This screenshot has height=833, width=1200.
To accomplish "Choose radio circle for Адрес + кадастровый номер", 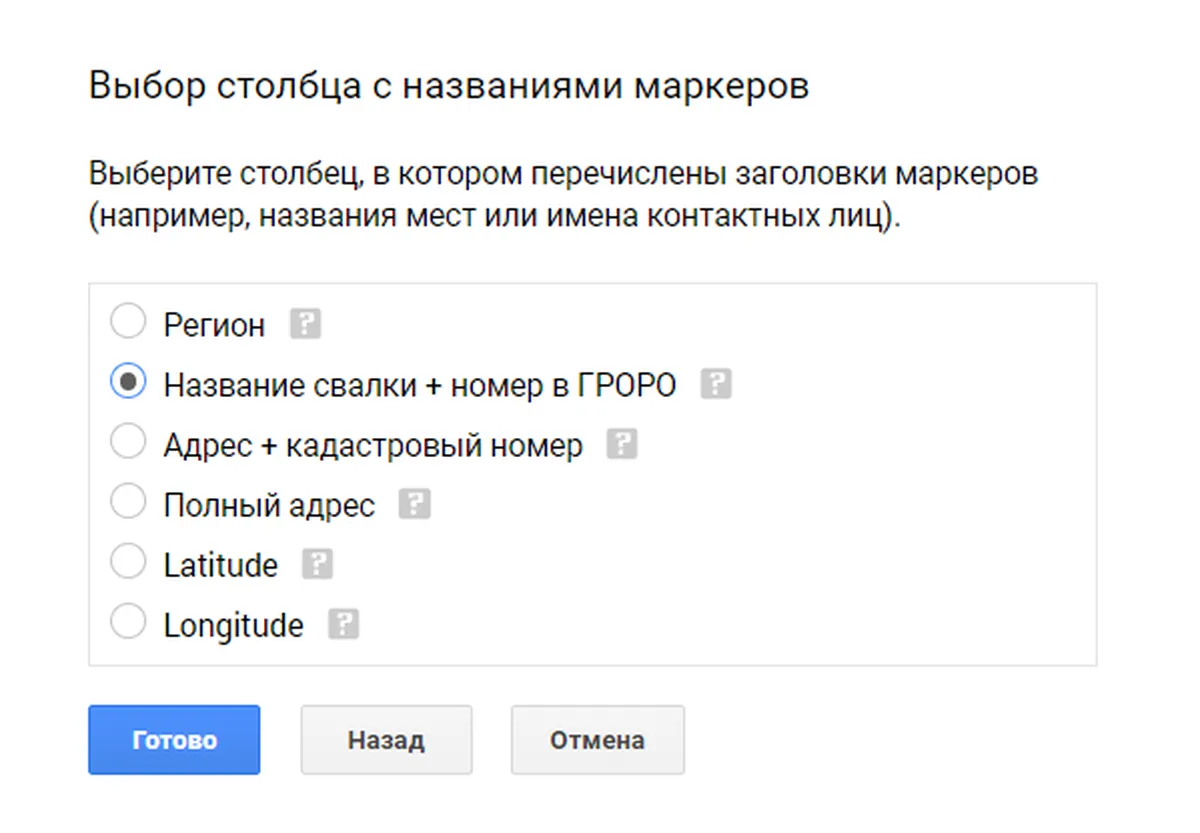I will 128,443.
